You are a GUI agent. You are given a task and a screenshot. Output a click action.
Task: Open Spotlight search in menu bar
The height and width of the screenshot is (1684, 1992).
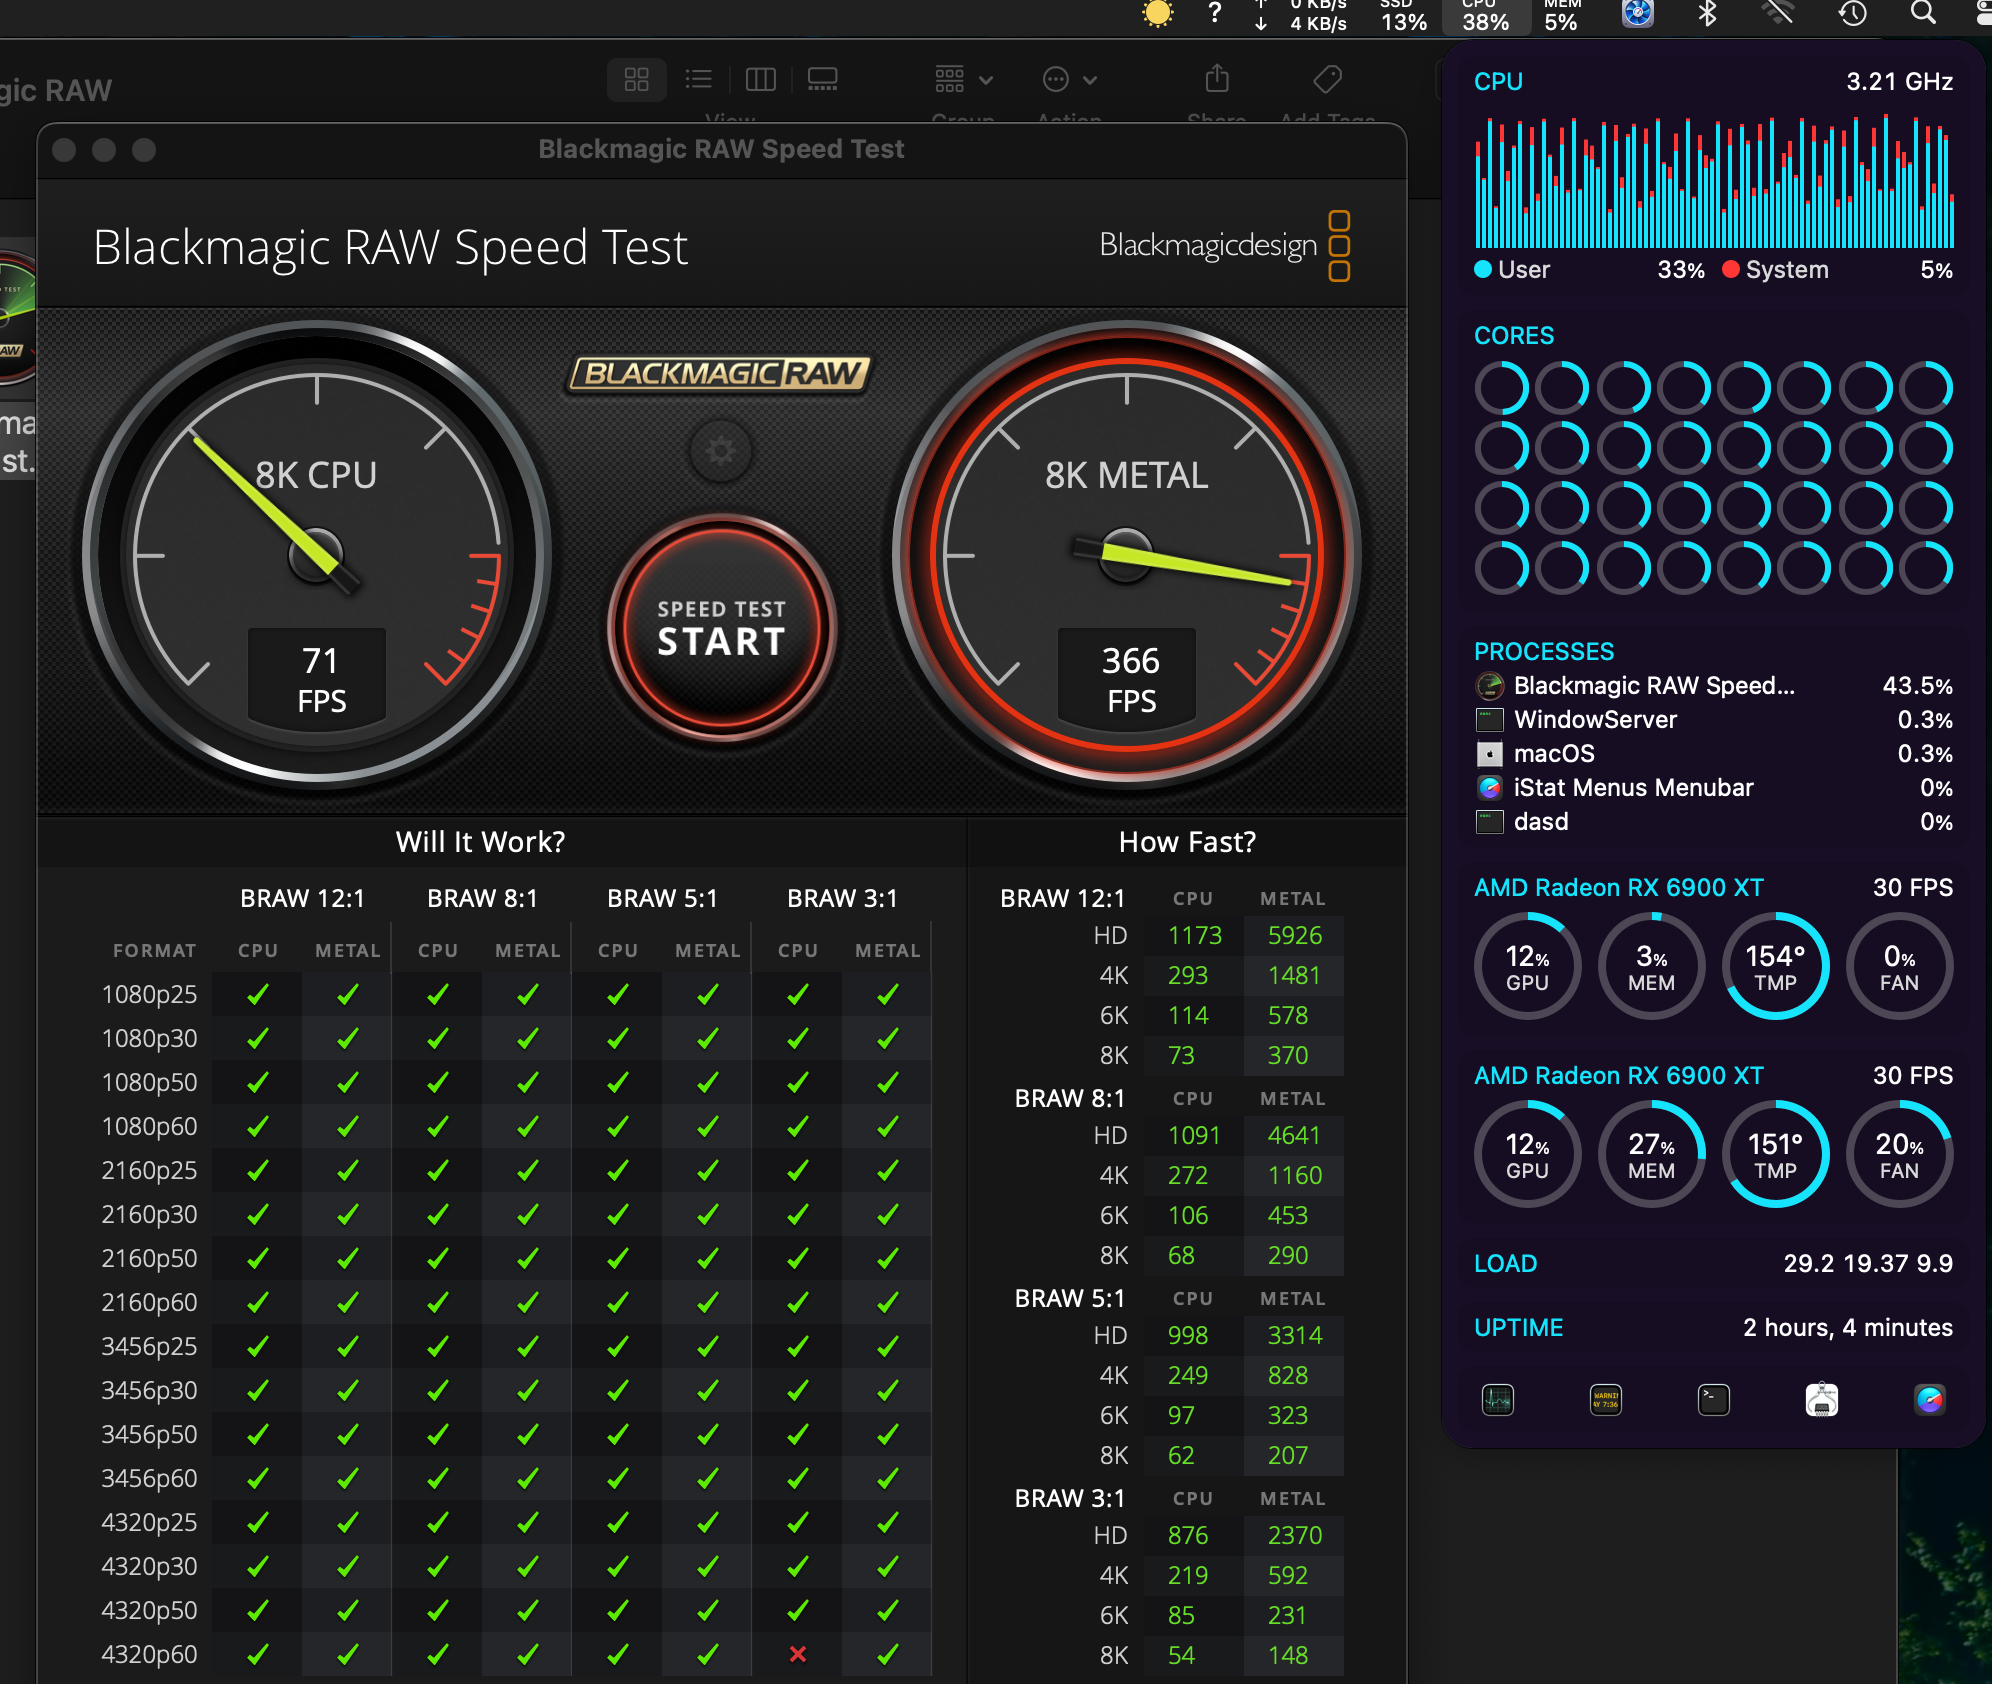tap(1922, 14)
